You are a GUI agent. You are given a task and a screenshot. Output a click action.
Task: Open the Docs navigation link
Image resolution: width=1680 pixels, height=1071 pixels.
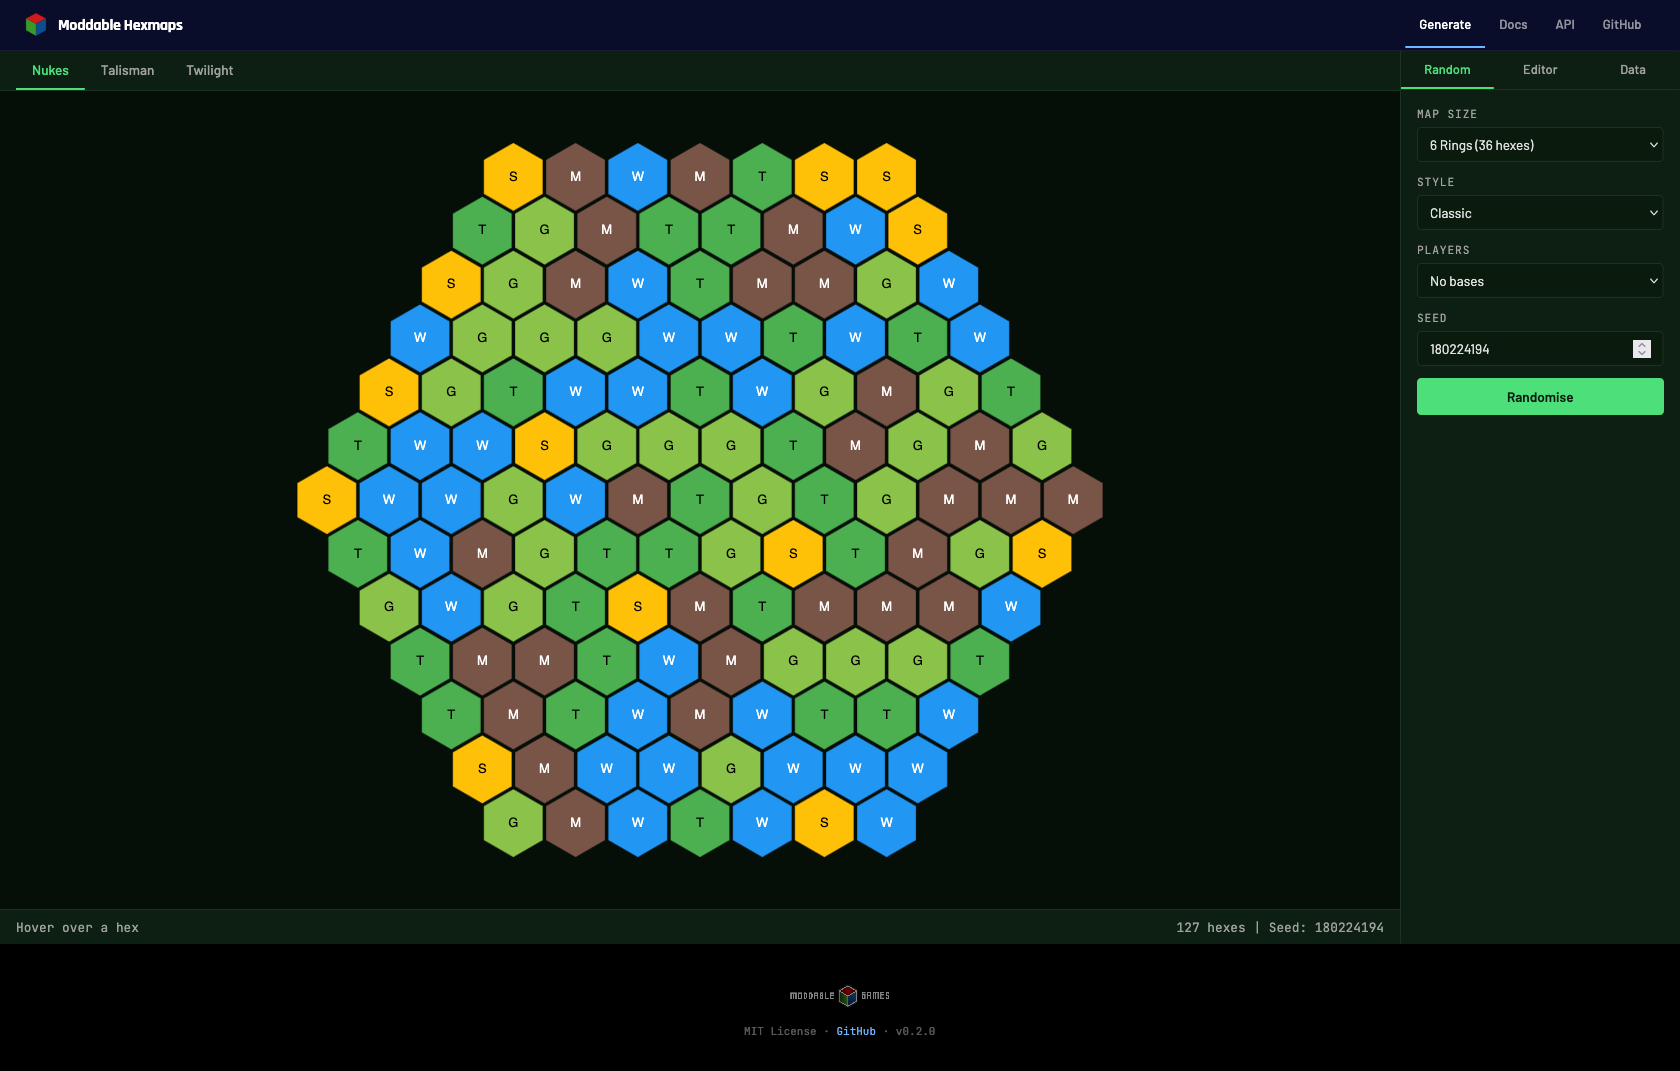click(1513, 25)
